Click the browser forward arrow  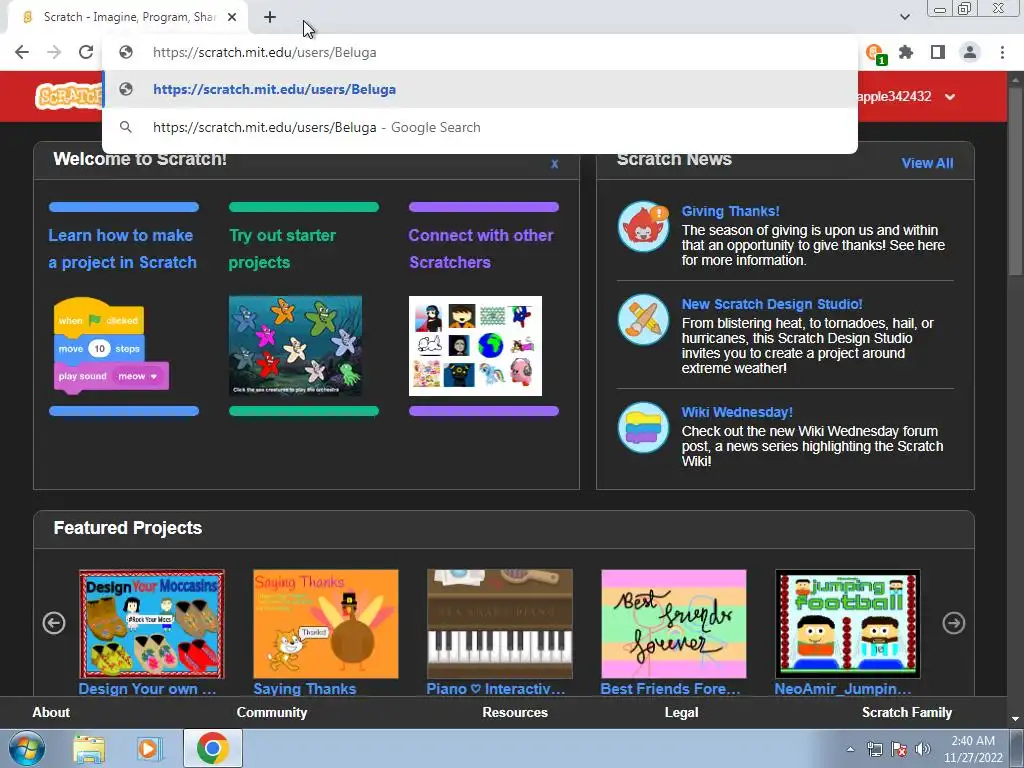[54, 52]
